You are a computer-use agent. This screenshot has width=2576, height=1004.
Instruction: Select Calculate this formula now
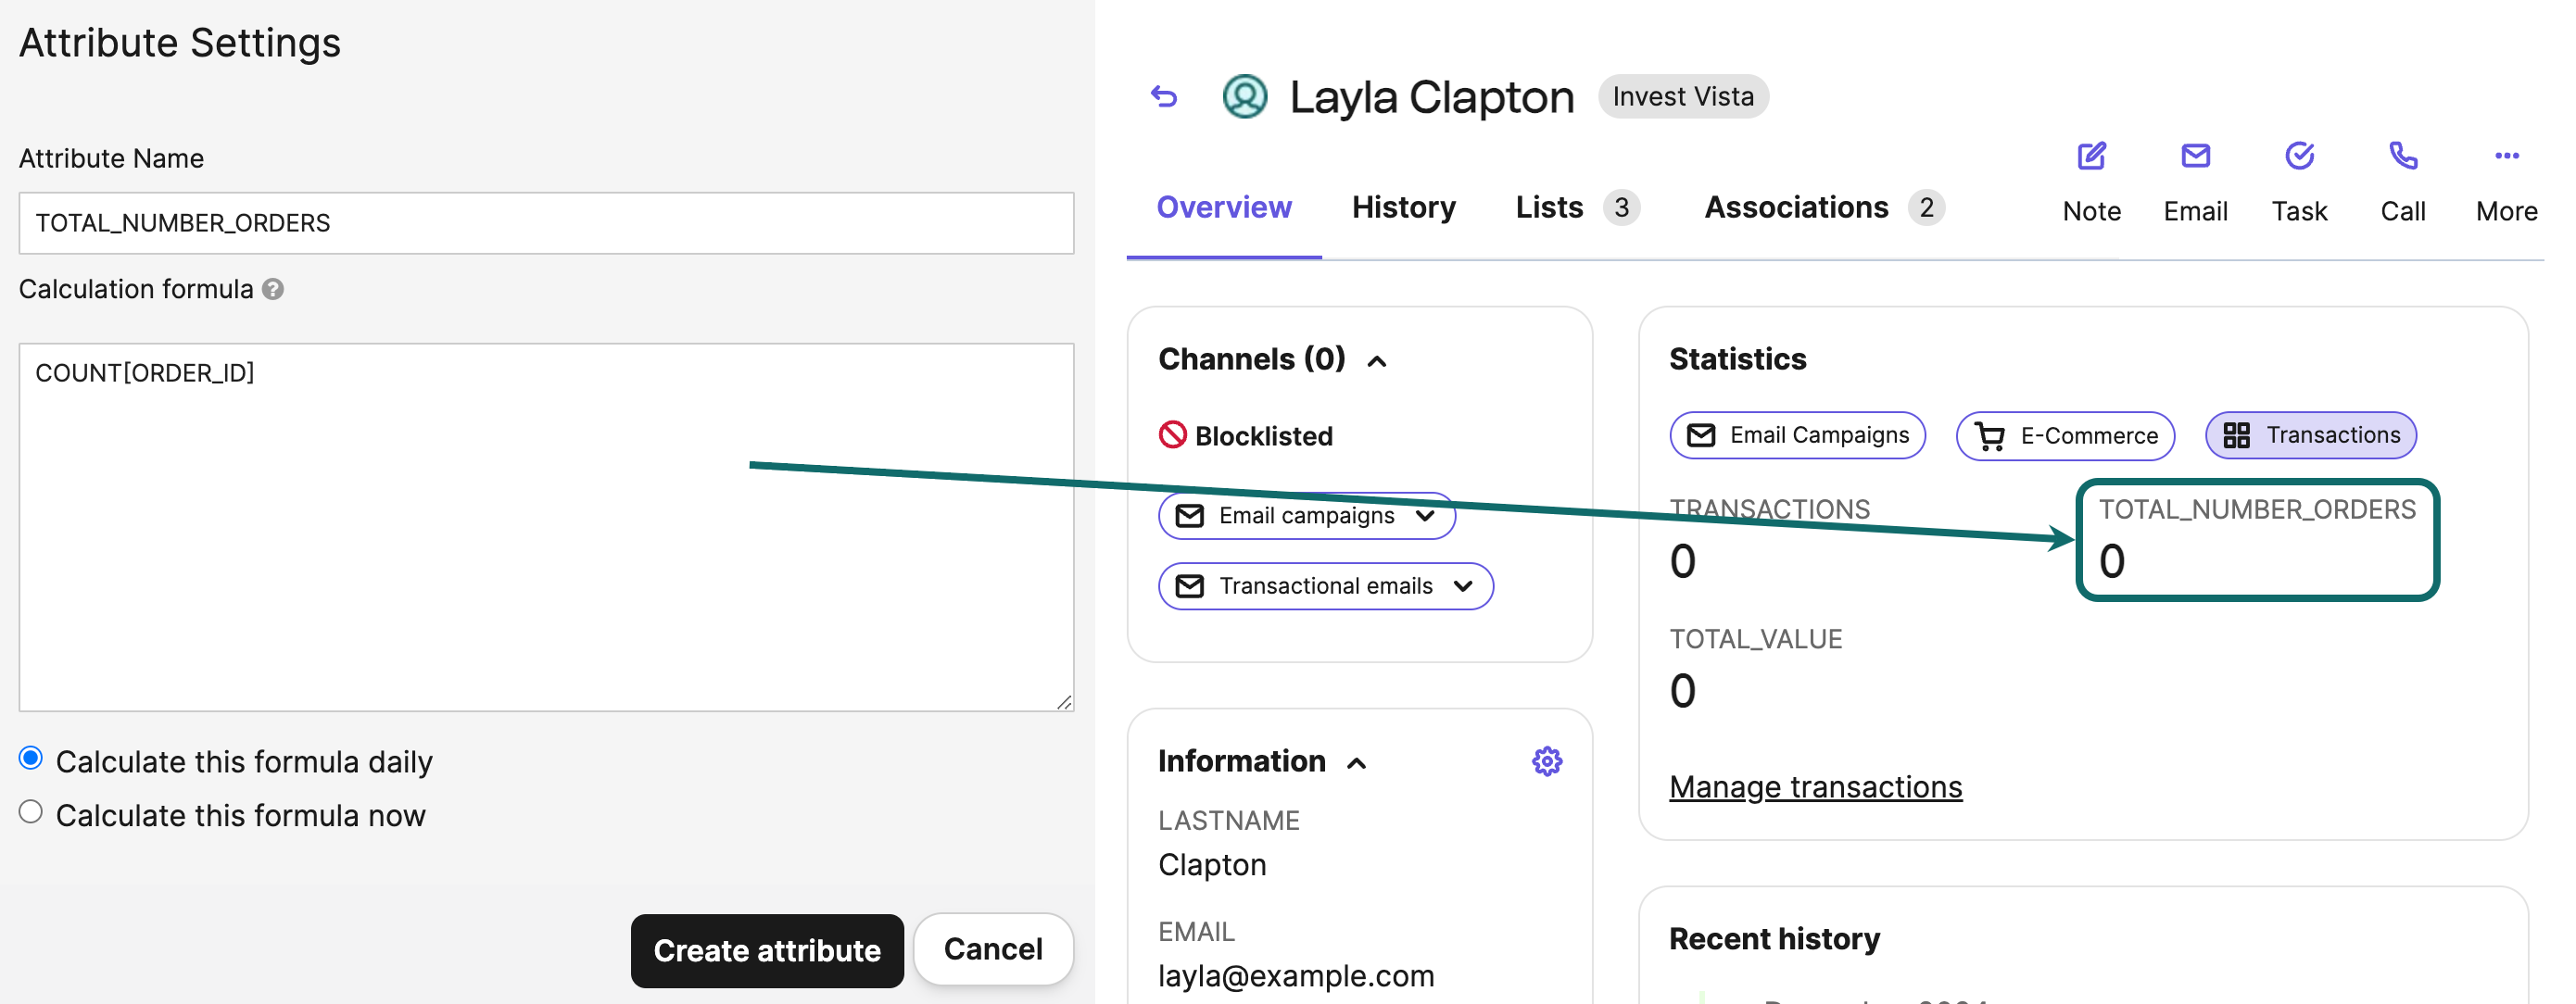tap(31, 812)
